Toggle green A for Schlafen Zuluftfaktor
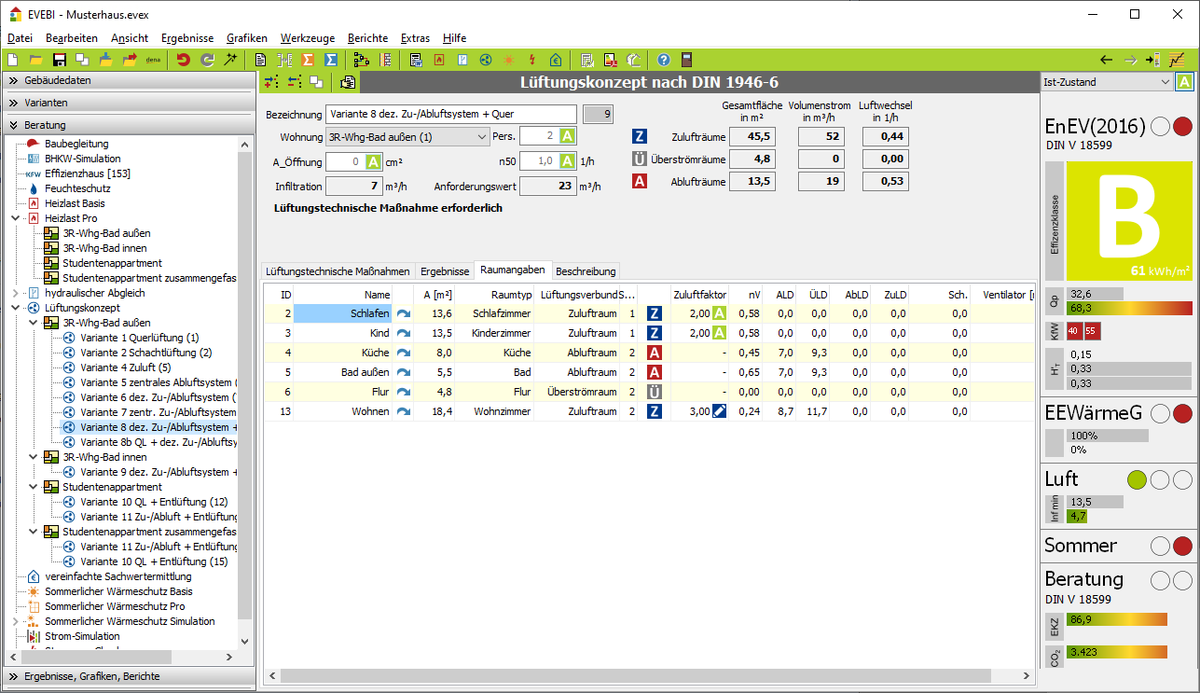 tap(719, 314)
